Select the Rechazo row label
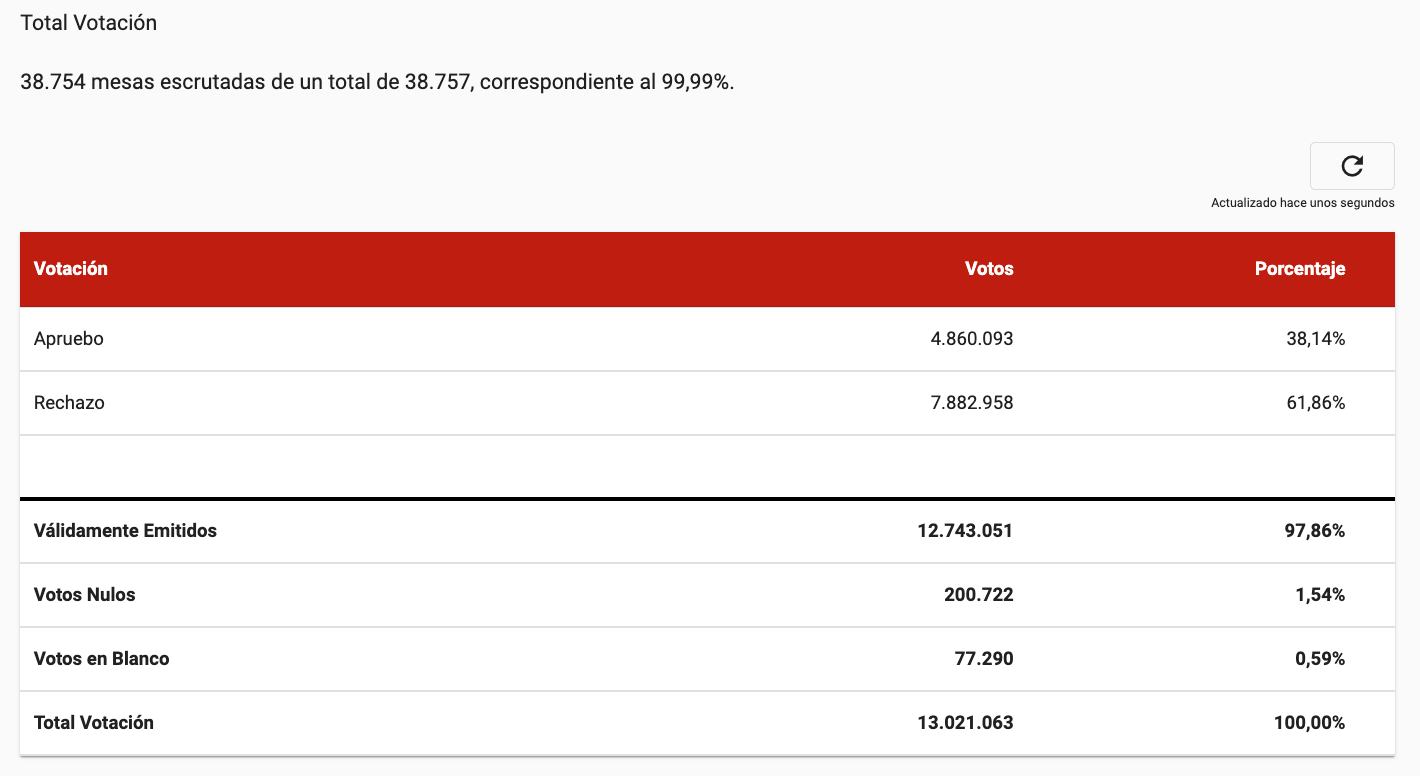 [69, 403]
